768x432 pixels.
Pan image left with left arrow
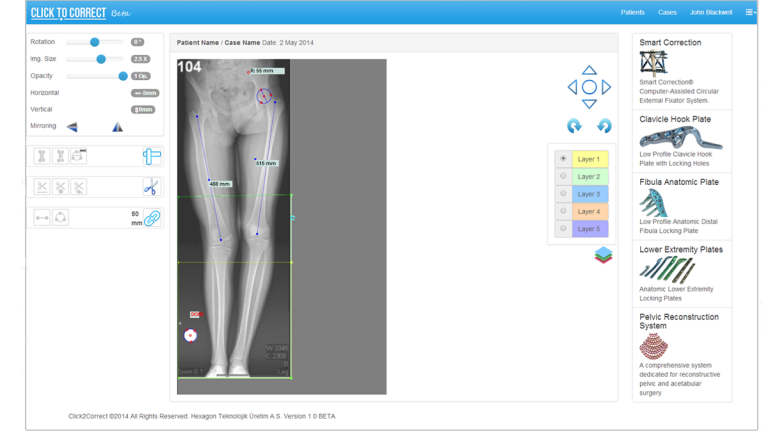point(572,87)
